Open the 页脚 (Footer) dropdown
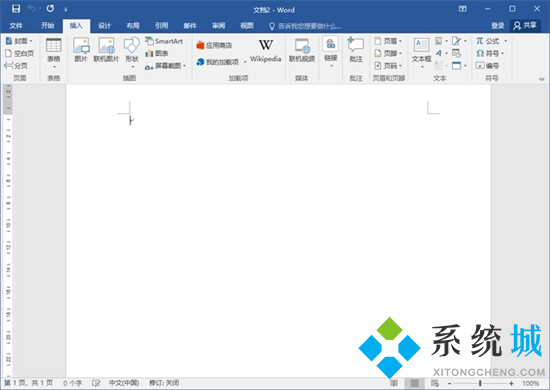Viewport: 550px width, 390px height. (x=388, y=53)
